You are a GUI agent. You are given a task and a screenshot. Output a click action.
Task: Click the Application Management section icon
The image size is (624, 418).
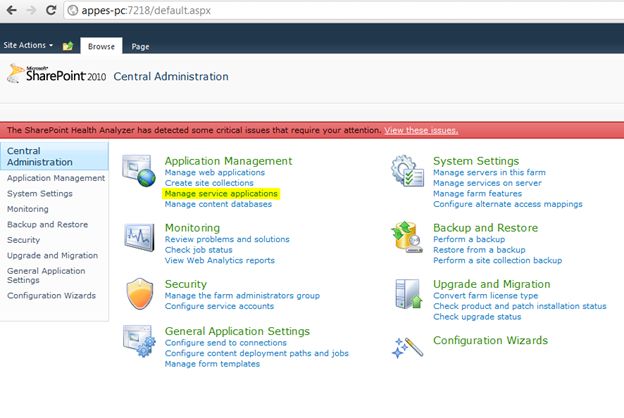click(137, 169)
